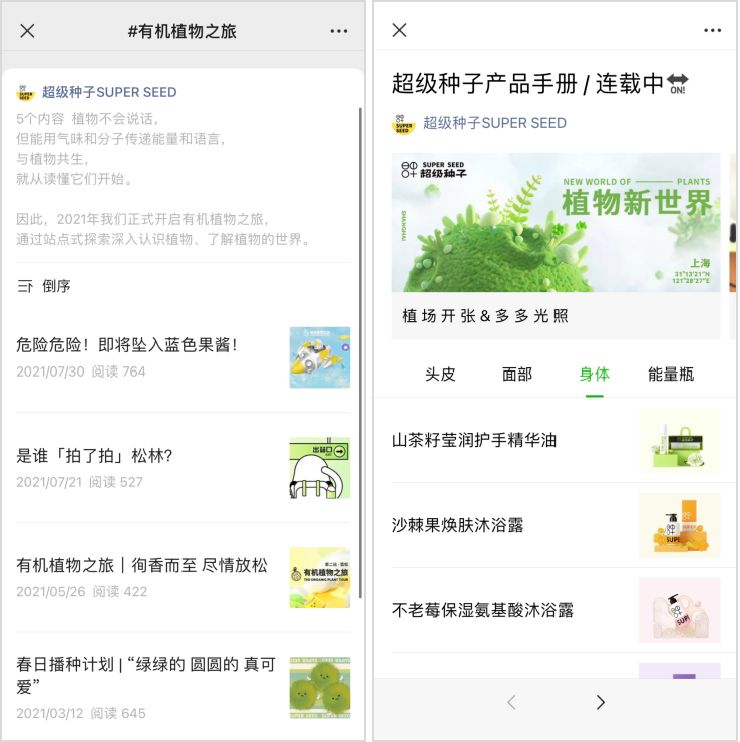Screen dimensions: 740x742
Task: Open 不老莓保湿氨基酸沐浴露 product
Action: pyautogui.click(x=483, y=610)
